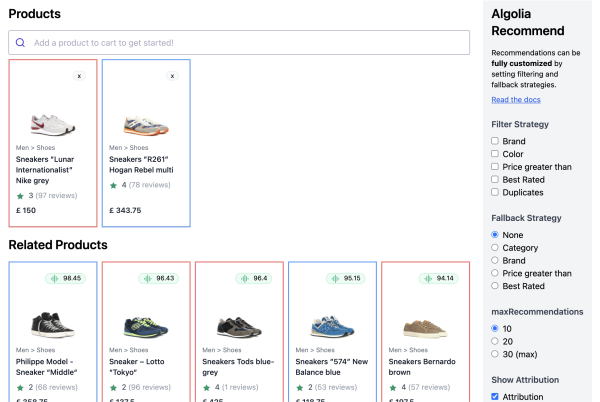Set maxRecommendations to 10

495,328
